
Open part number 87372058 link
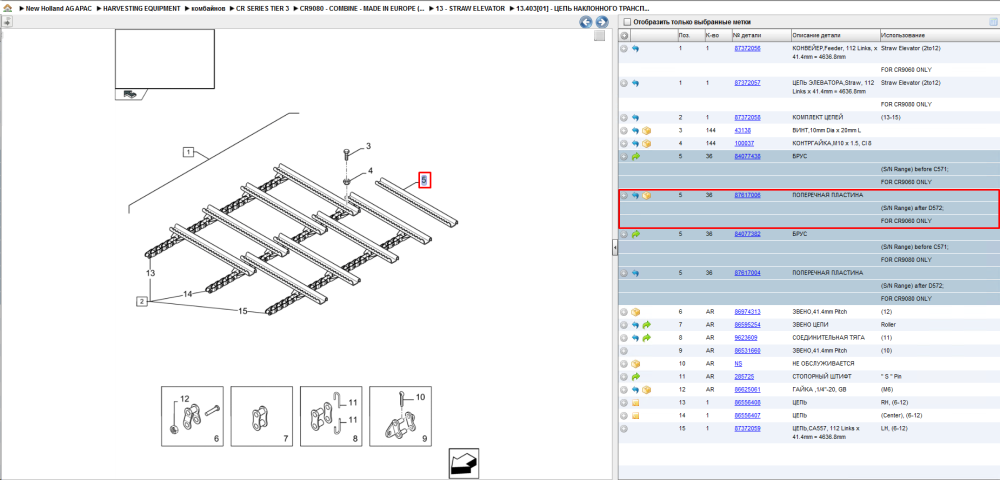pos(747,117)
